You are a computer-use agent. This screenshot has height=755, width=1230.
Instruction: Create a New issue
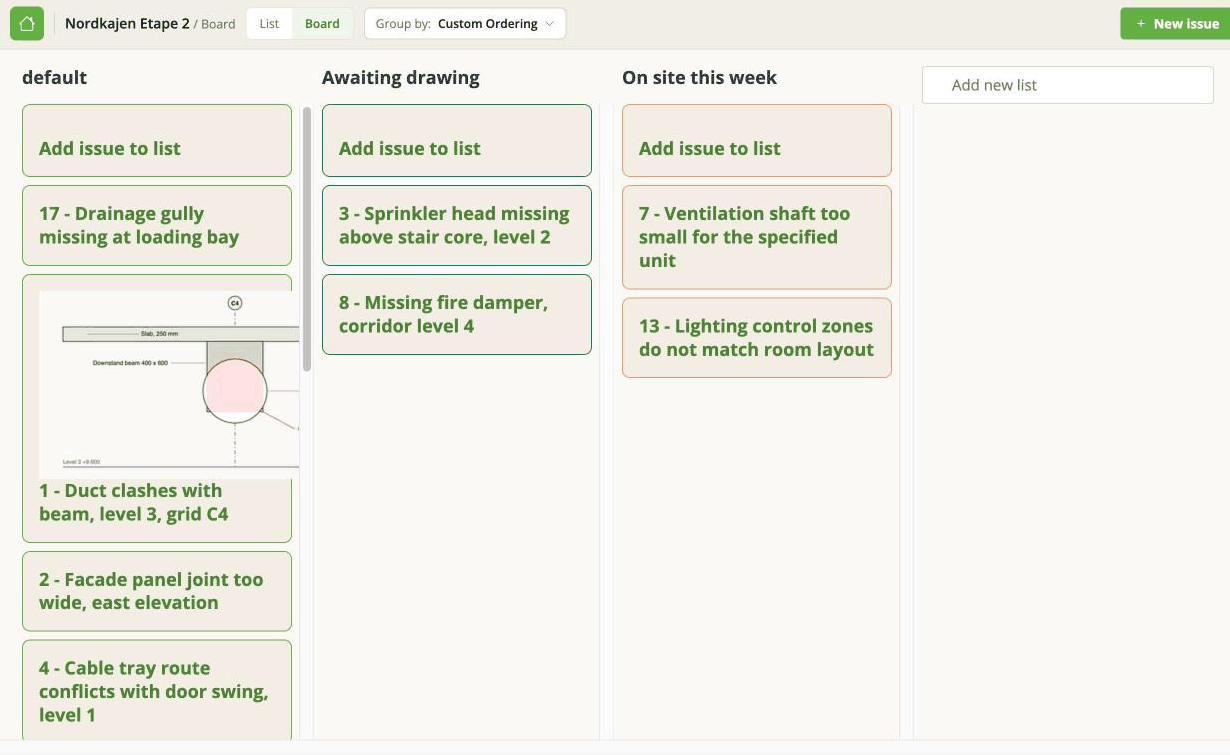click(x=1175, y=24)
